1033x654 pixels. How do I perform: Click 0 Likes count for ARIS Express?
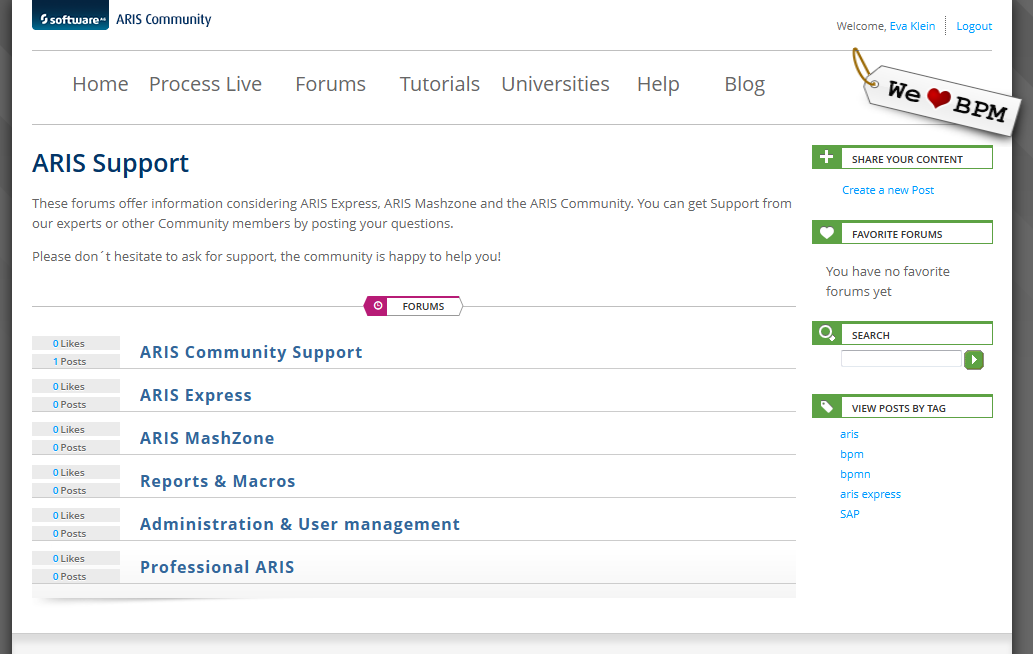76,387
